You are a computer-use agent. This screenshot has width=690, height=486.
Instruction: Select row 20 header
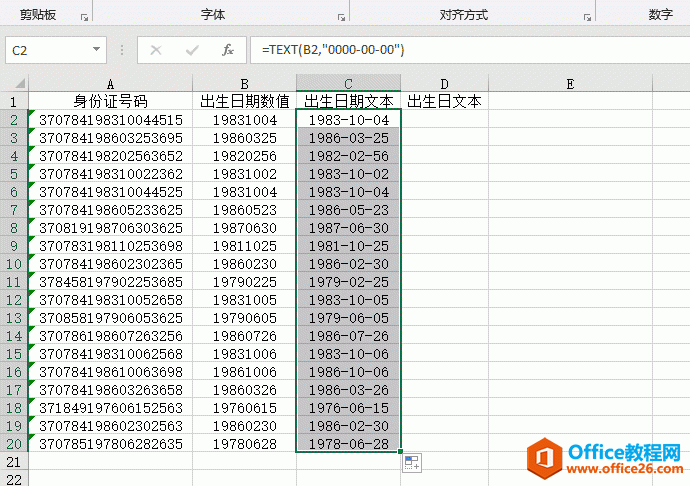click(x=14, y=444)
